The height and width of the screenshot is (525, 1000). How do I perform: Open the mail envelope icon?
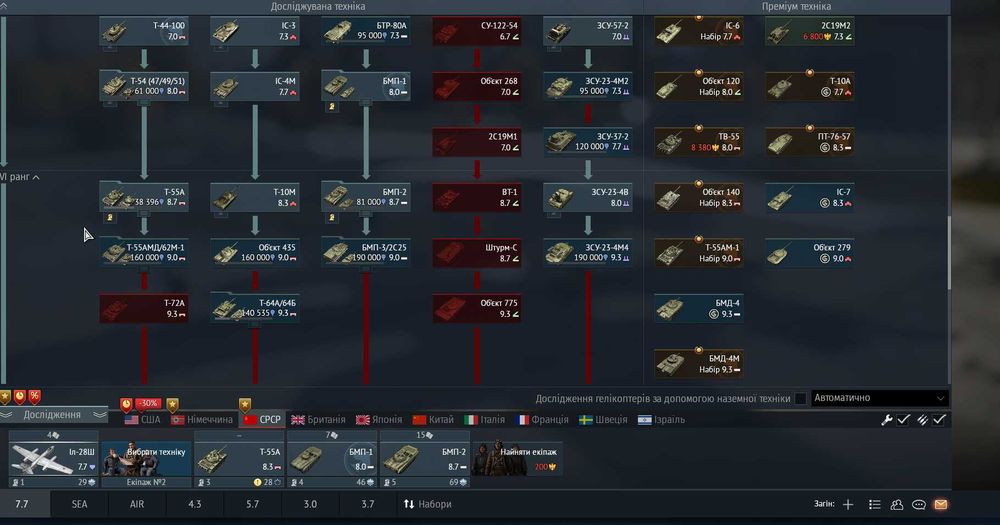(x=941, y=504)
